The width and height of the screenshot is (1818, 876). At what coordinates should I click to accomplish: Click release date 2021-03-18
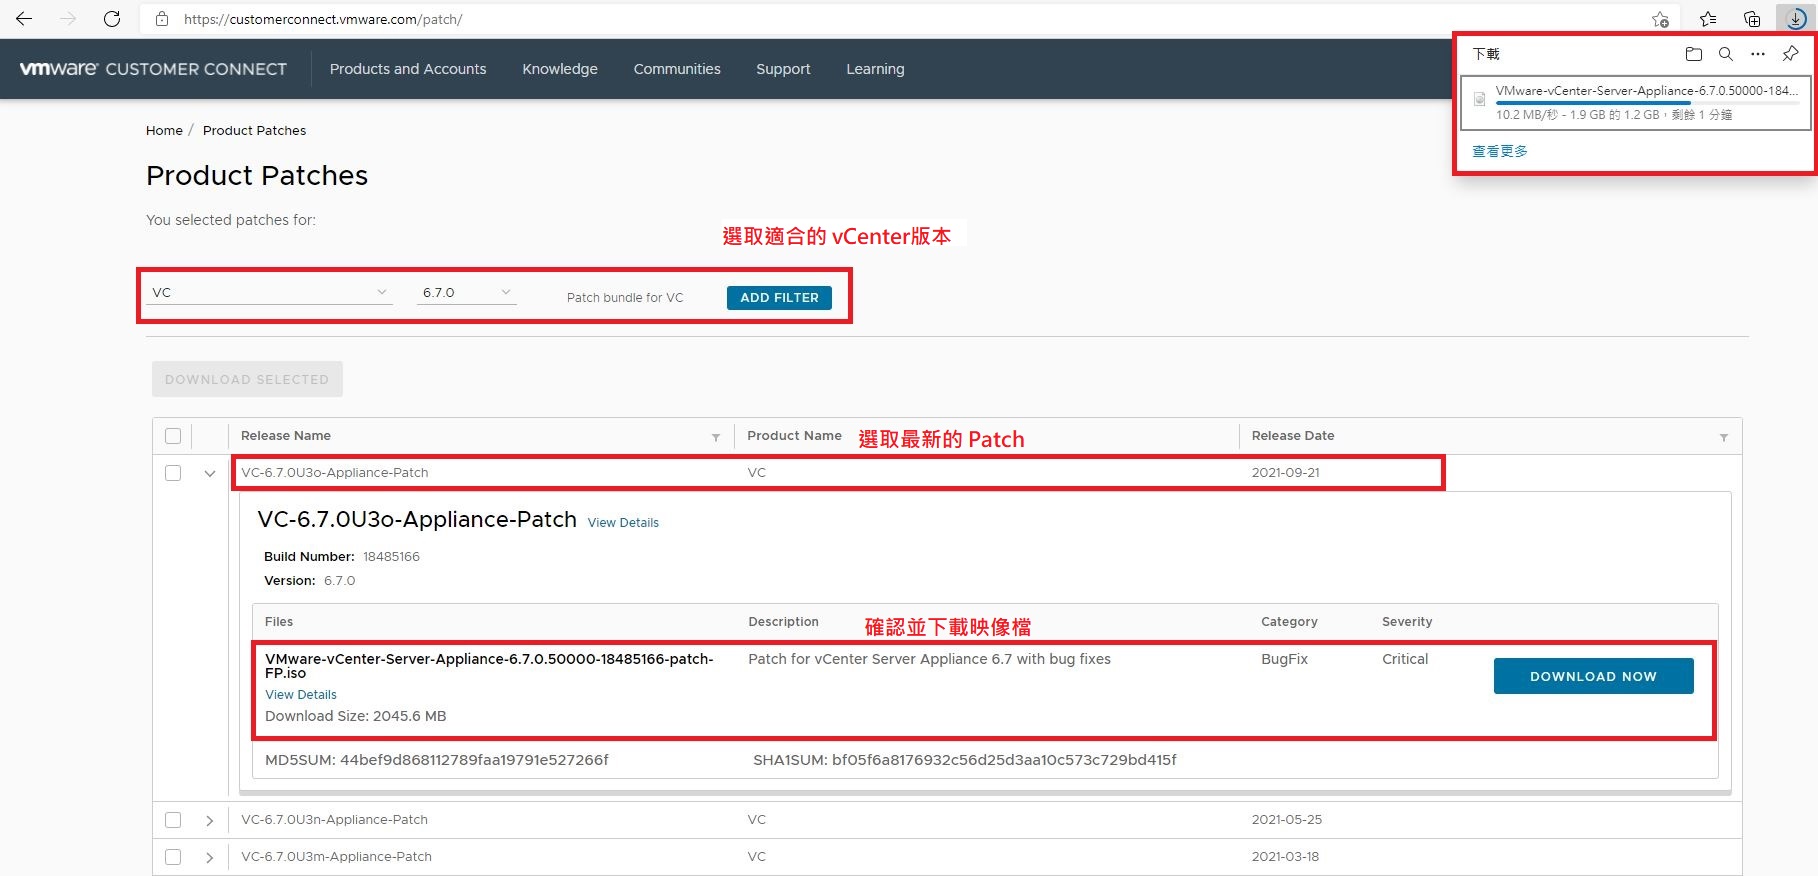coord(1285,857)
